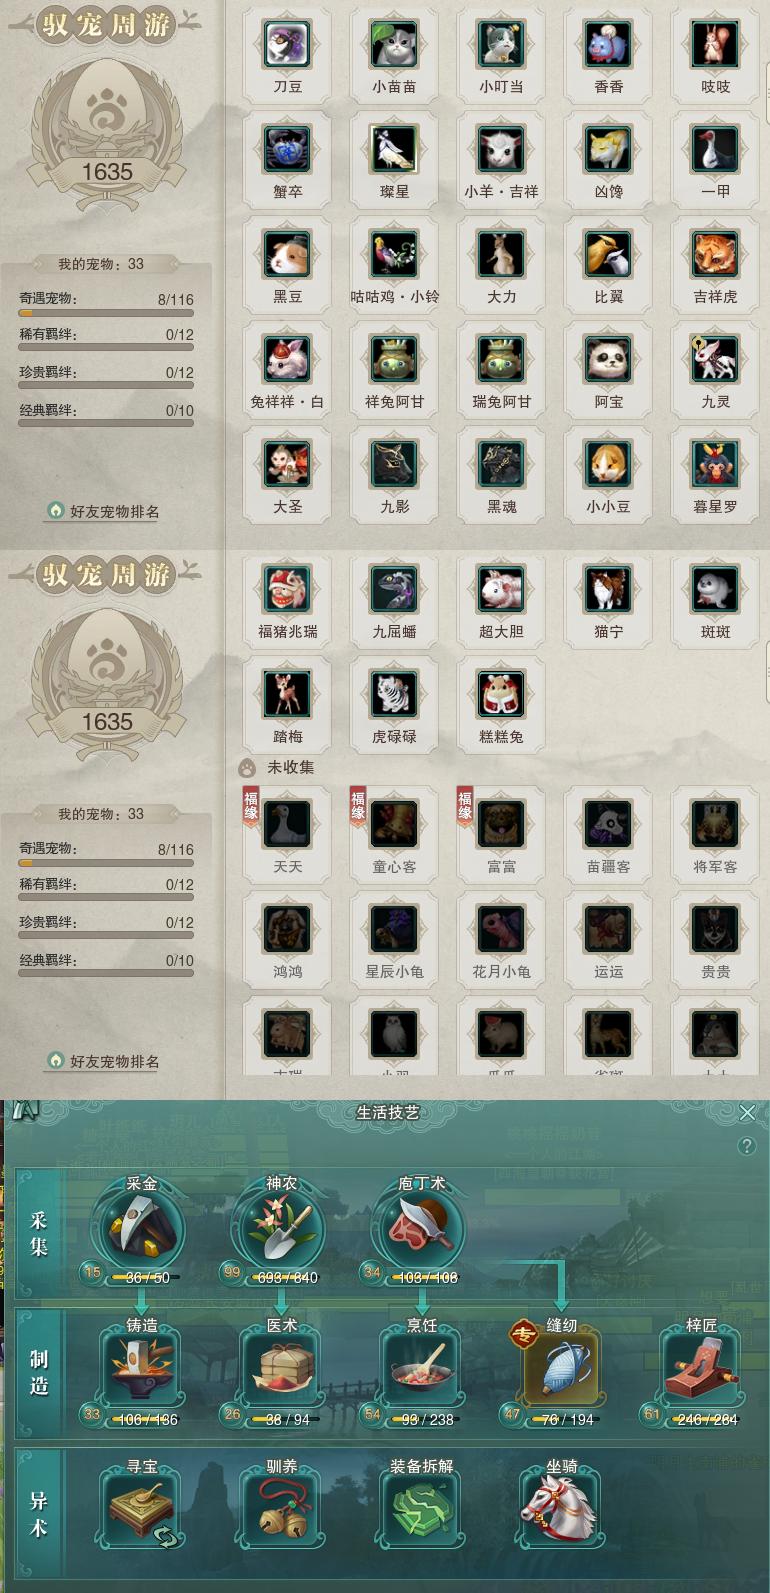Select the 庖丁术 butchering skill icon
Screen dimensions: 770x1593
pyautogui.click(x=422, y=1228)
